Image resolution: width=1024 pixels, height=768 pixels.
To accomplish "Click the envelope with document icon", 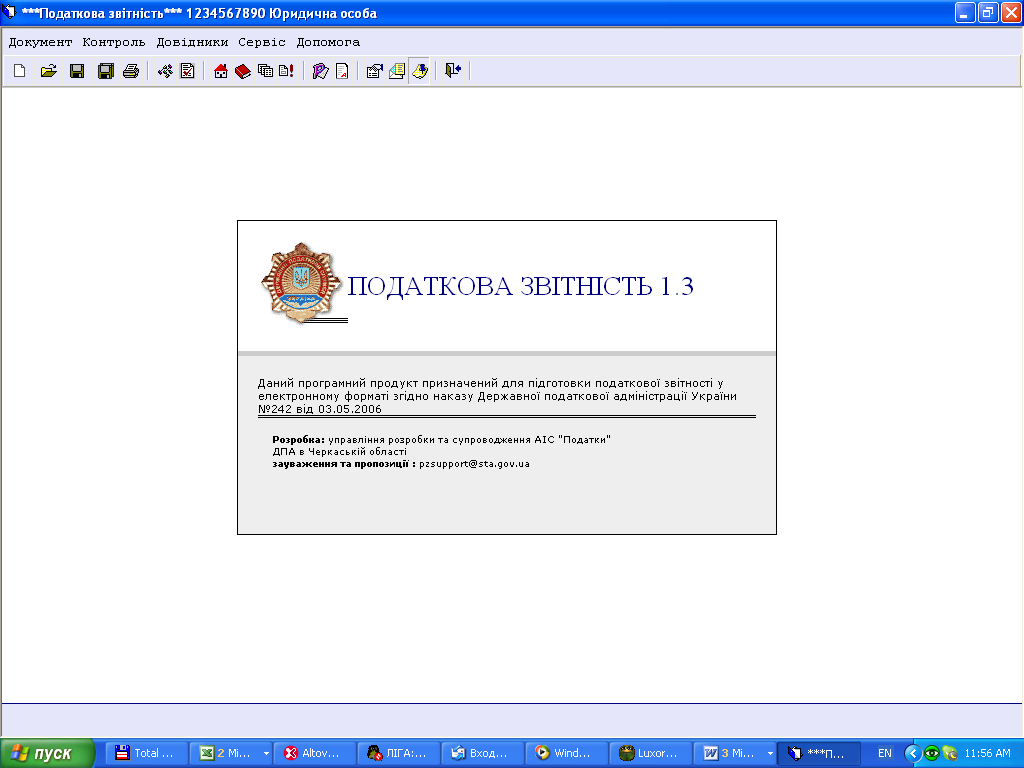I will tap(396, 71).
